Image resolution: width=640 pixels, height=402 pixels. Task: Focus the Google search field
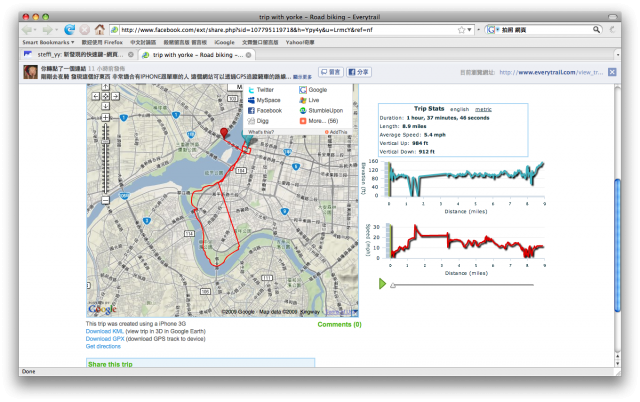(546, 30)
